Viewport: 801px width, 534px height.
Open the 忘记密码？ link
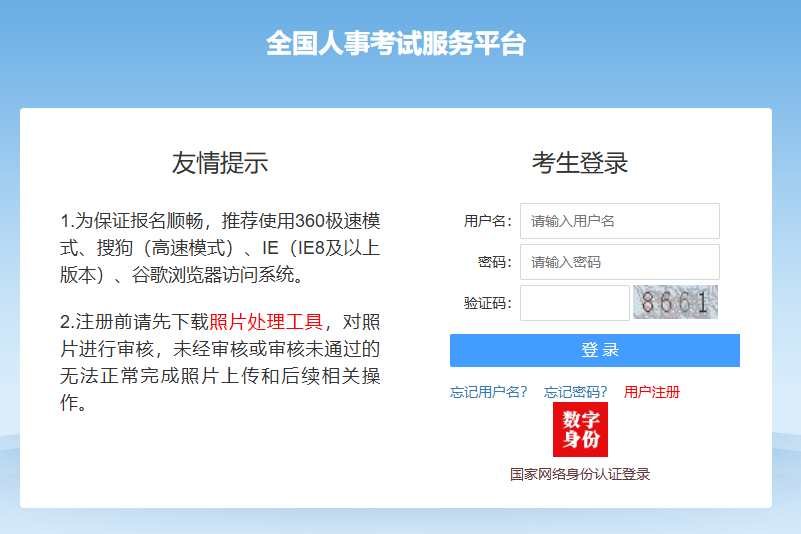(x=576, y=392)
